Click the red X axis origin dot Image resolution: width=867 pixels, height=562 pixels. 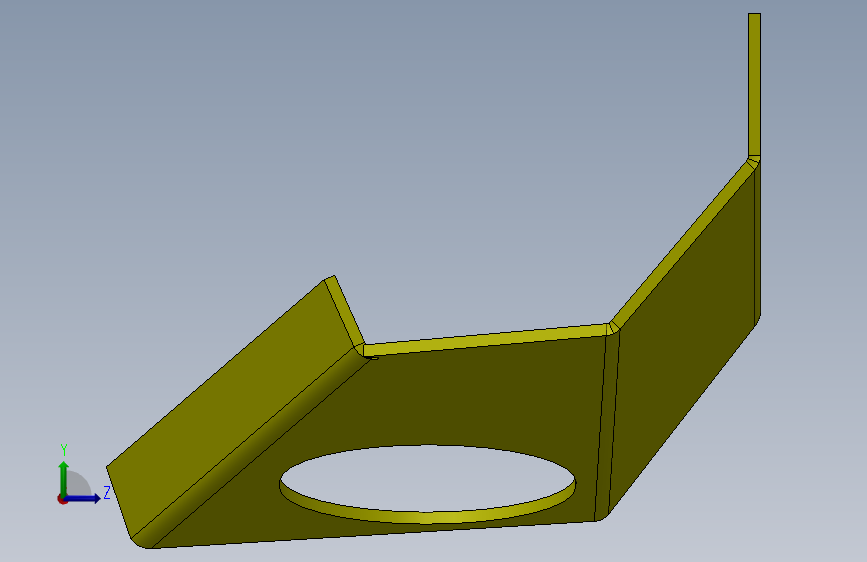tap(61, 500)
